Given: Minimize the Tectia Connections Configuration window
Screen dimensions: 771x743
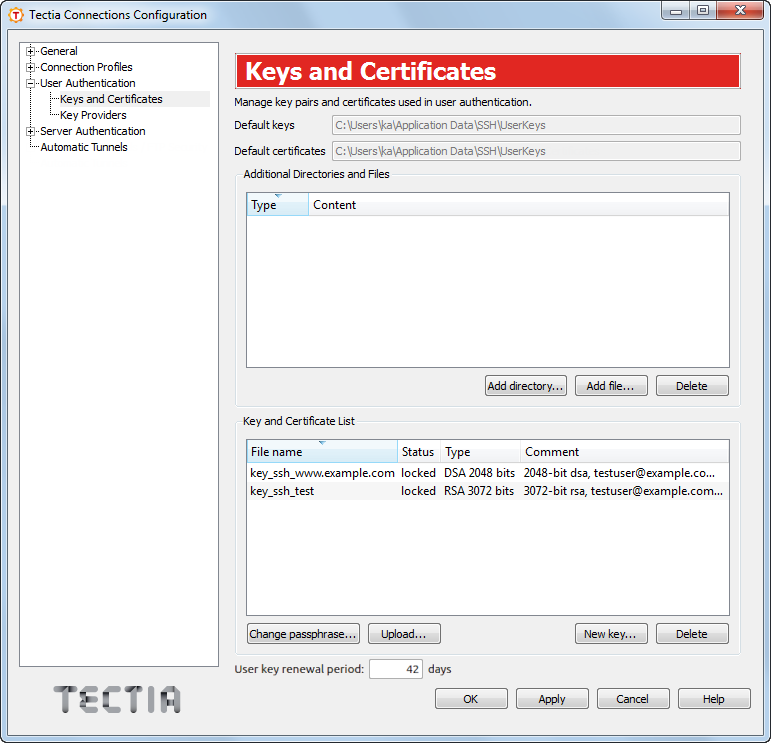Looking at the screenshot, I should [676, 11].
